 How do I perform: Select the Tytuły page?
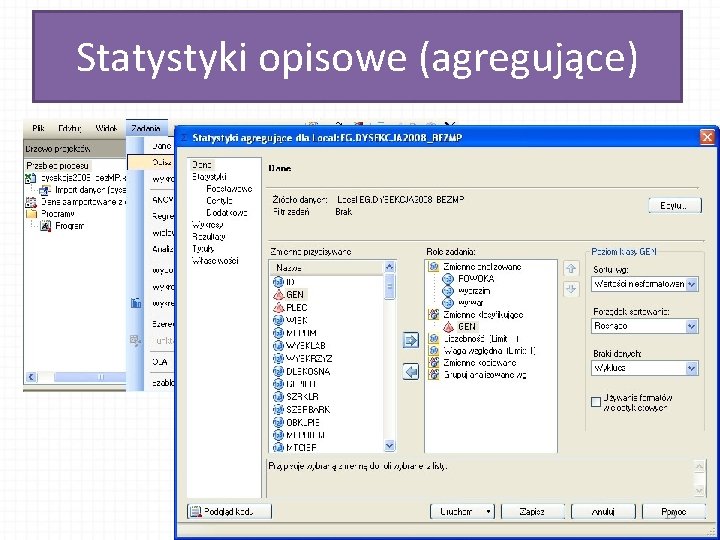203,248
